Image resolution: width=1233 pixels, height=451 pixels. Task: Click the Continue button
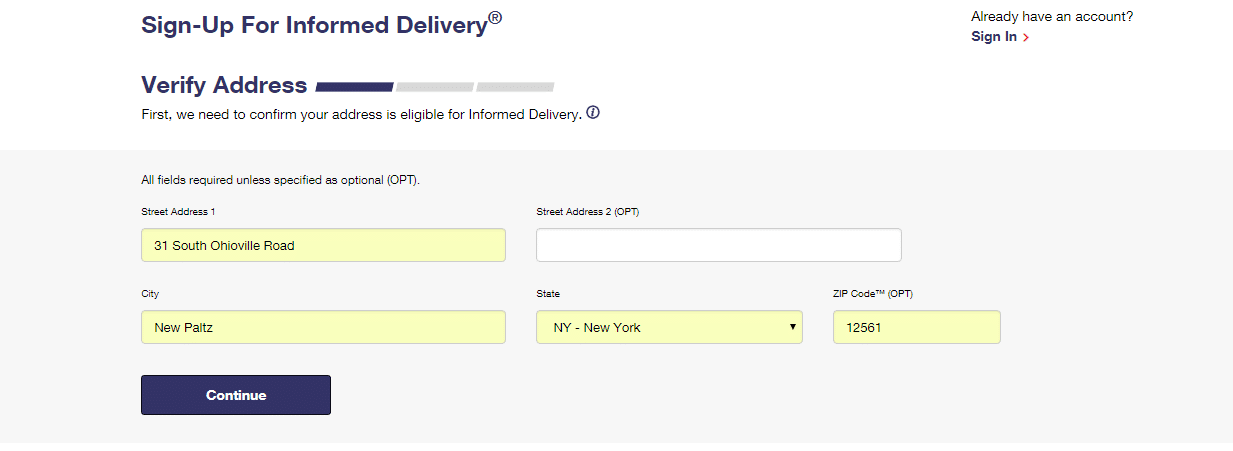point(236,395)
